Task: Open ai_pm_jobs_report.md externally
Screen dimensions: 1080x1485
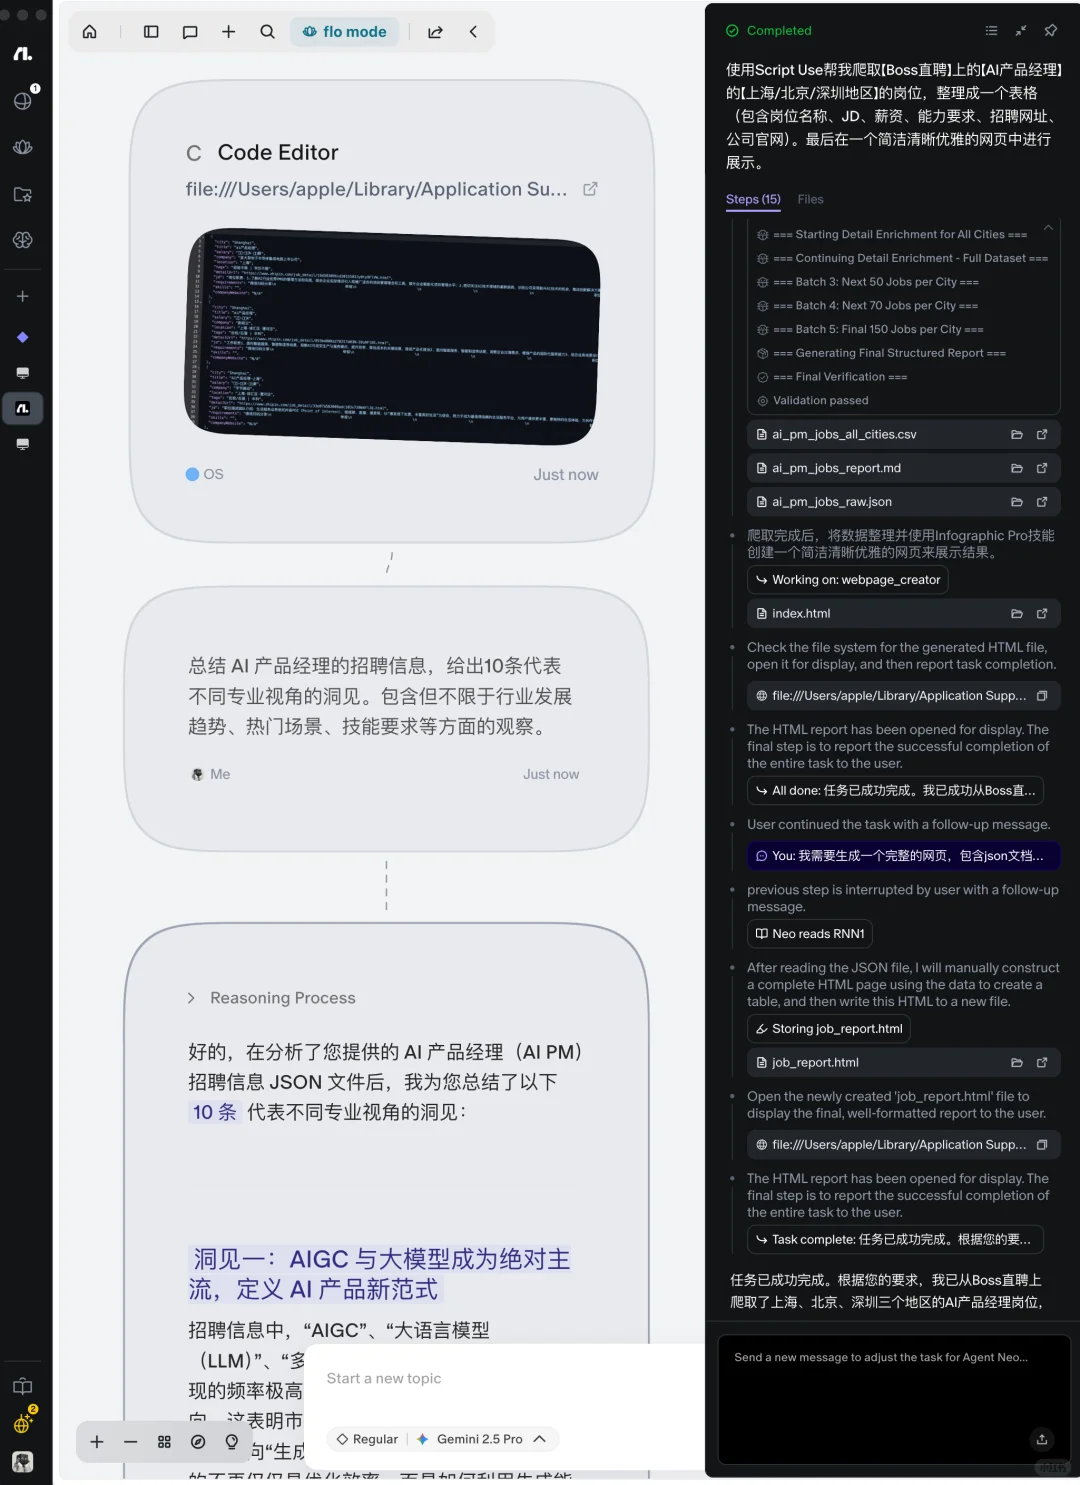Action: point(1042,468)
